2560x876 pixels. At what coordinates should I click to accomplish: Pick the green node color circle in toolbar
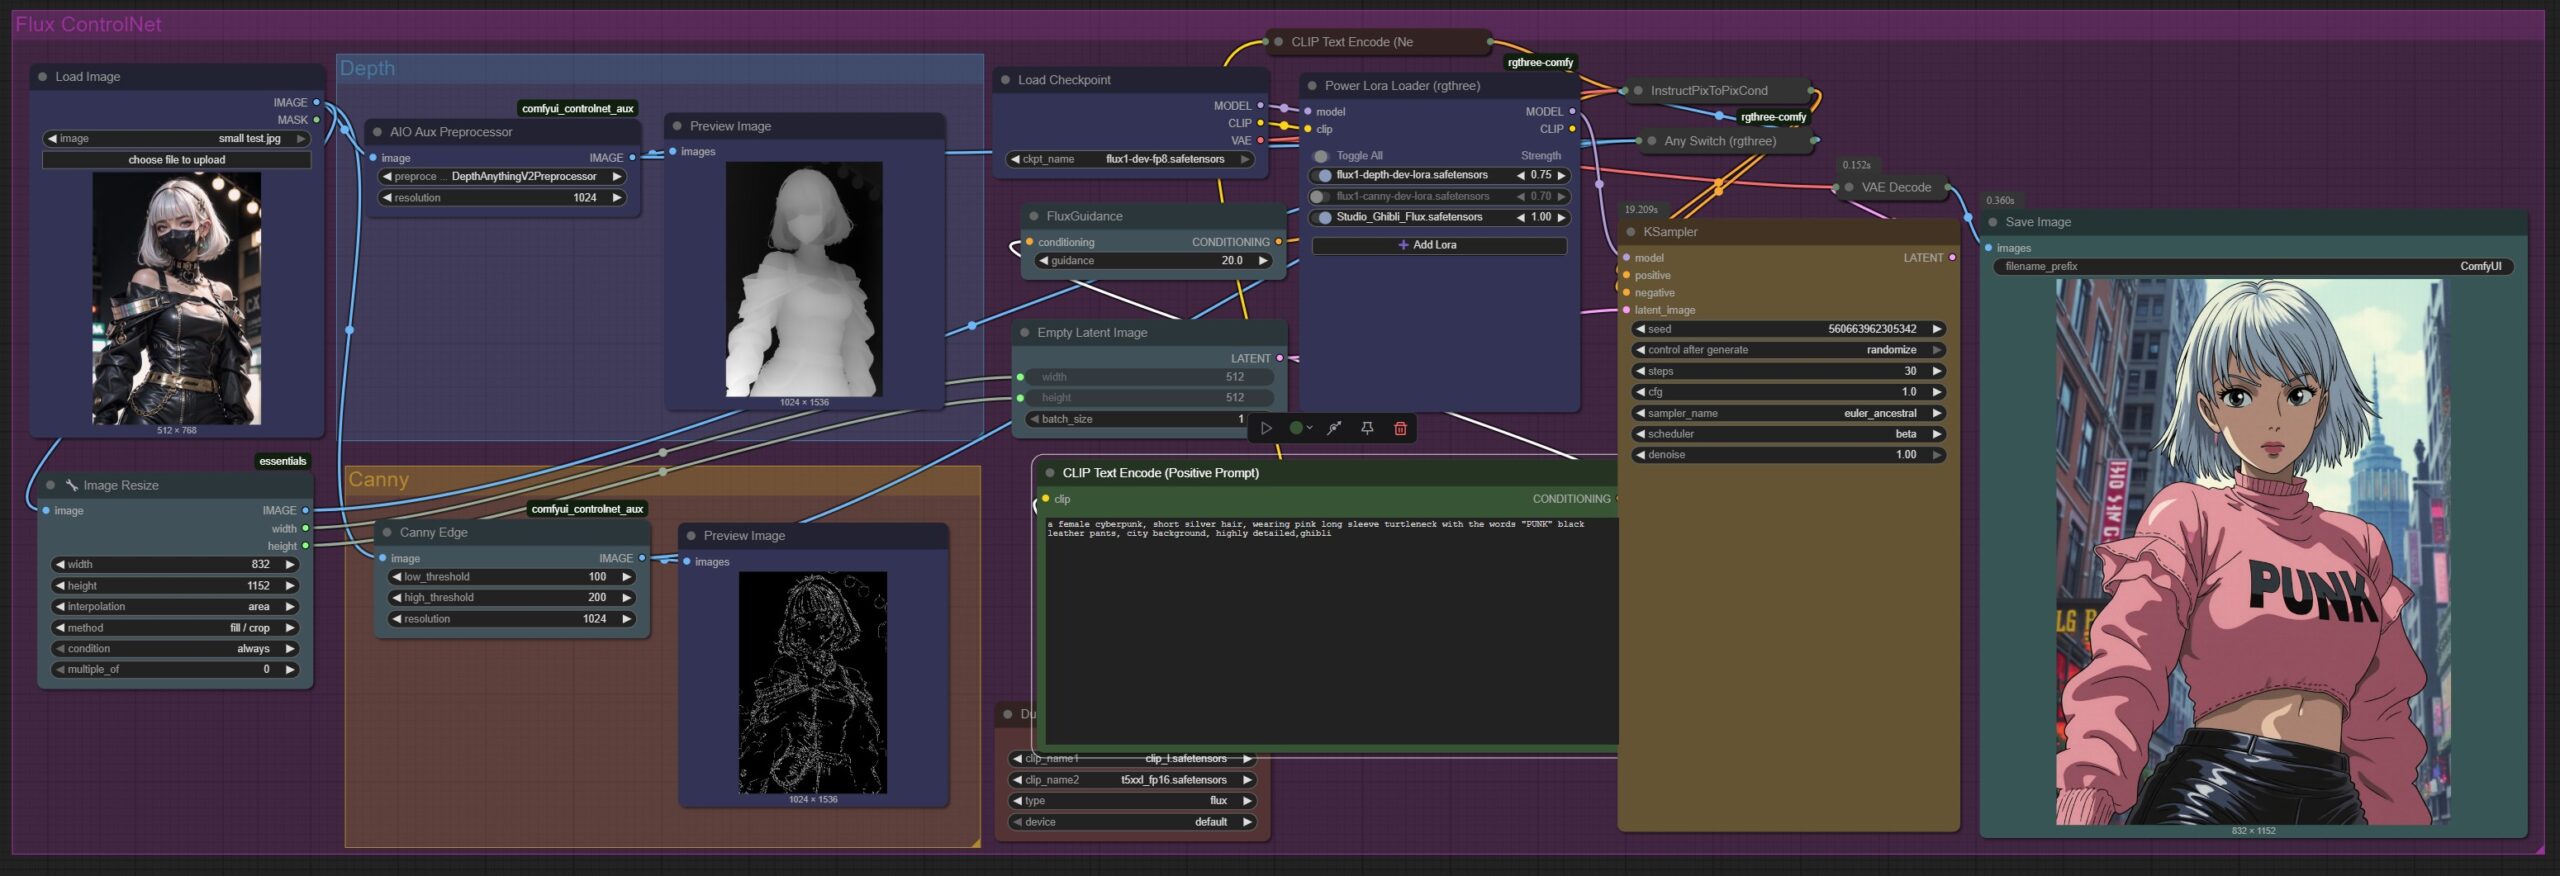coord(1296,428)
